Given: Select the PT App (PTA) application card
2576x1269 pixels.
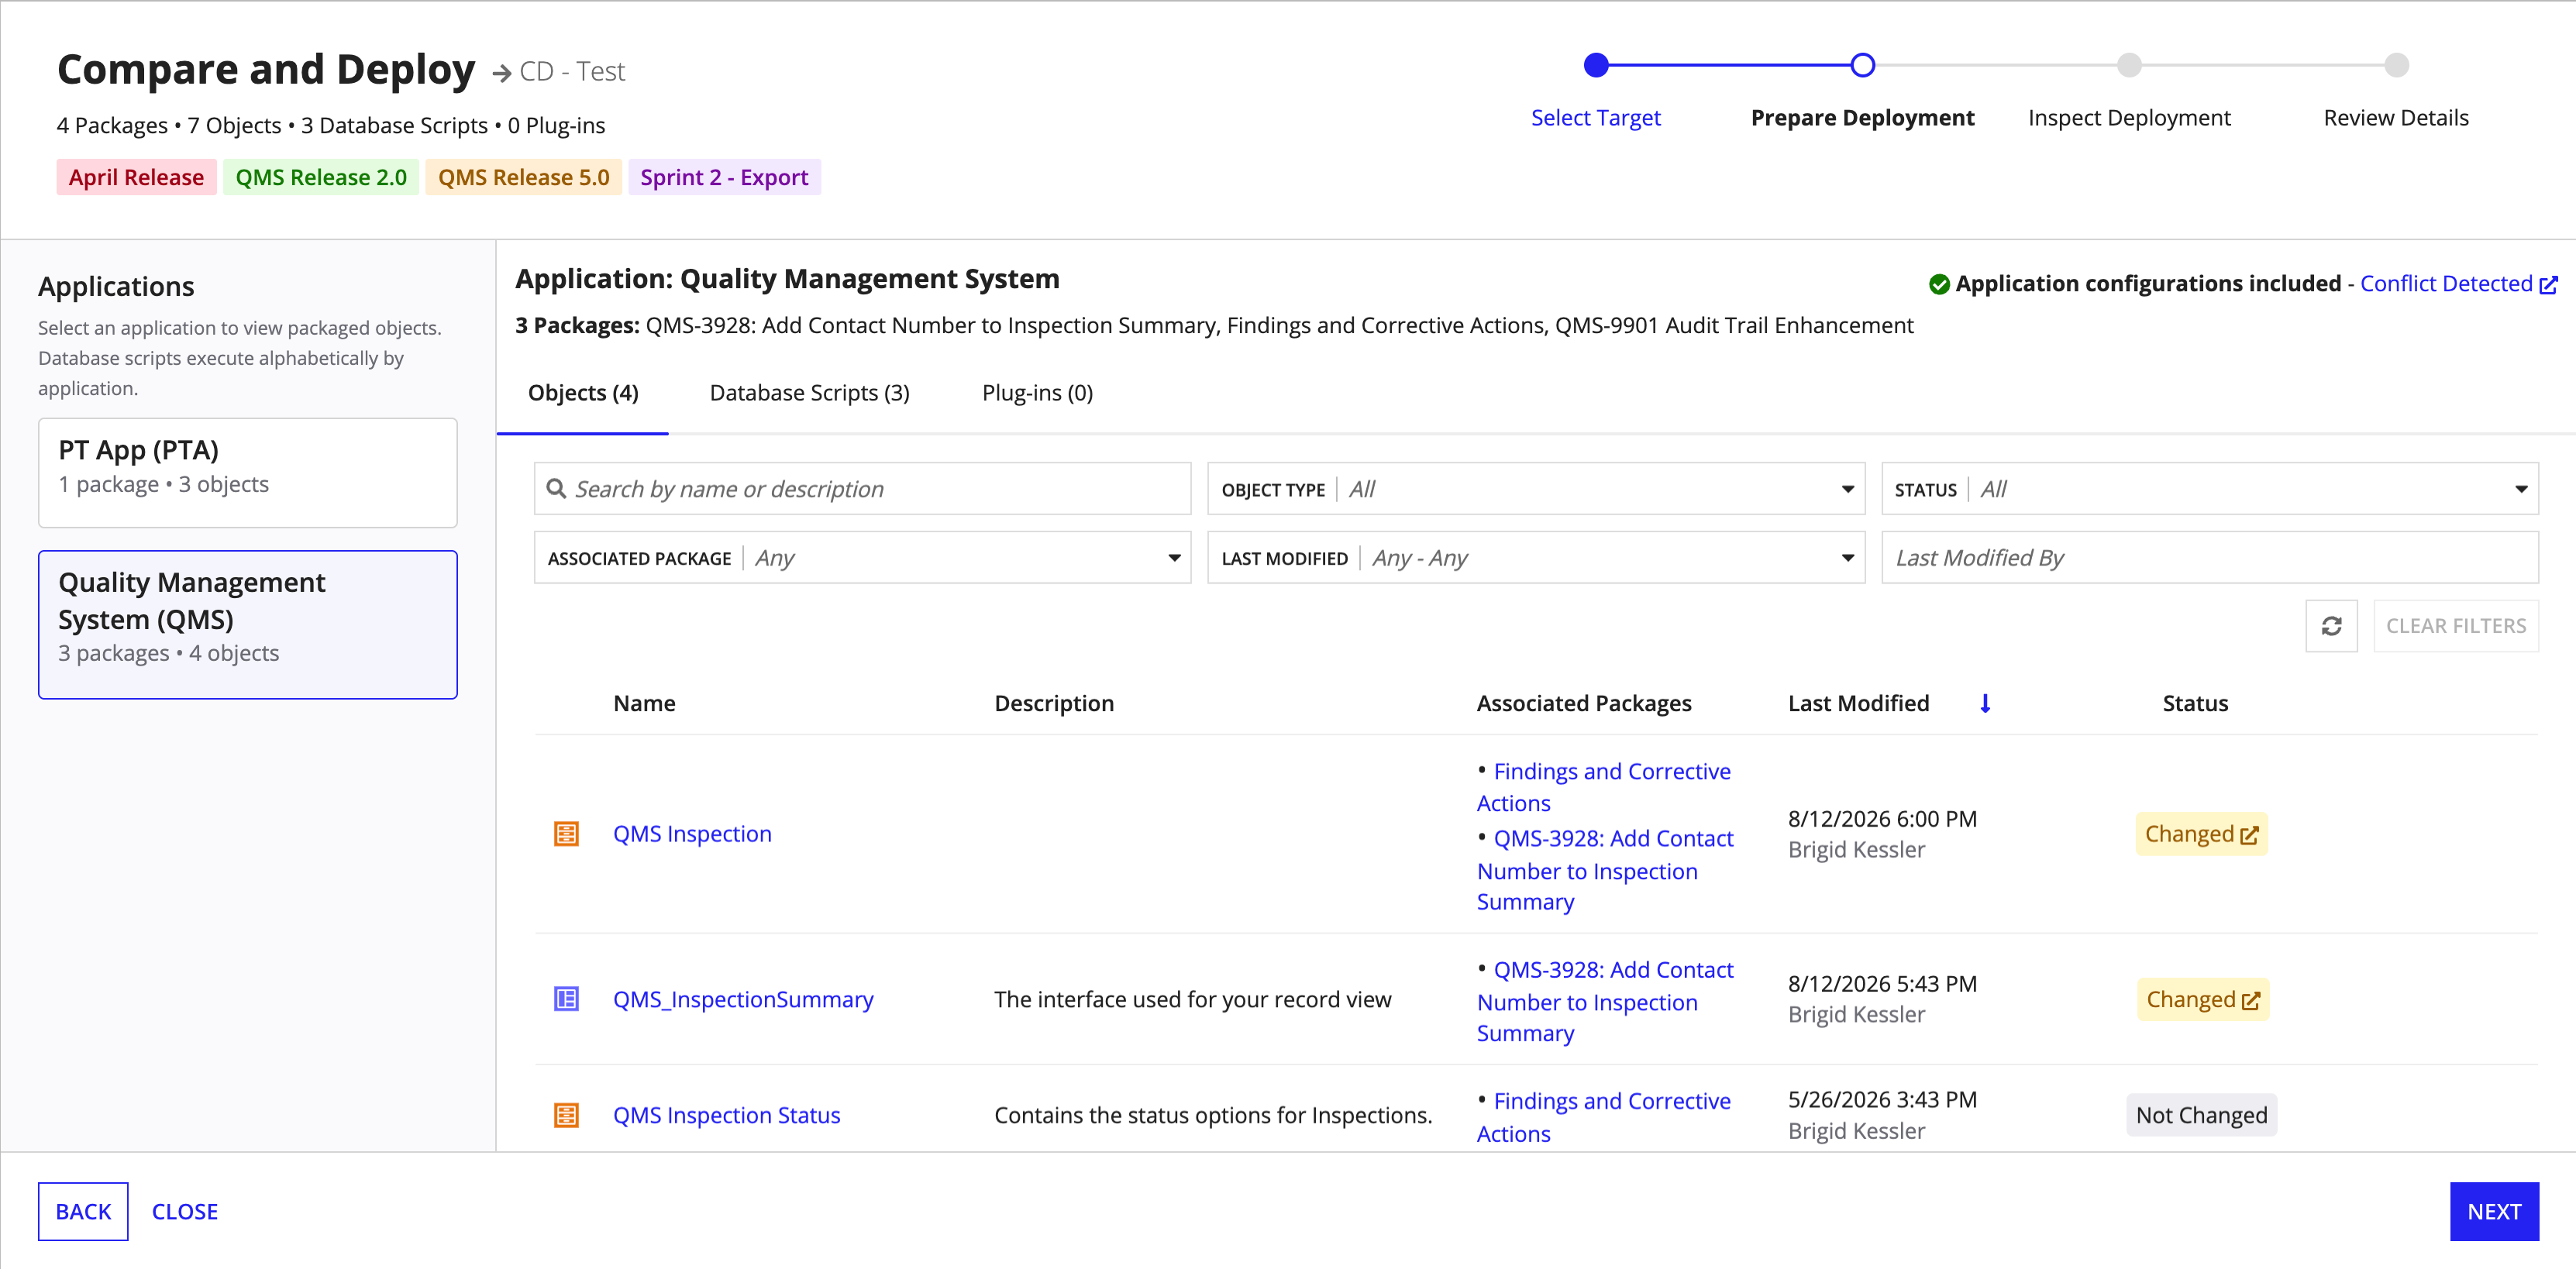Looking at the screenshot, I should click(x=247, y=473).
